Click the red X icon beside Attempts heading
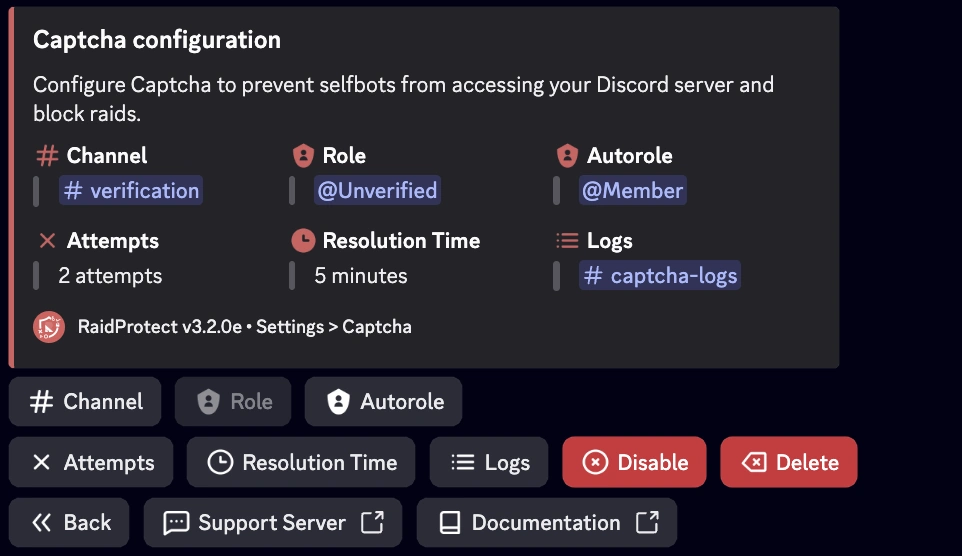Viewport: 962px width, 556px height. (47, 241)
